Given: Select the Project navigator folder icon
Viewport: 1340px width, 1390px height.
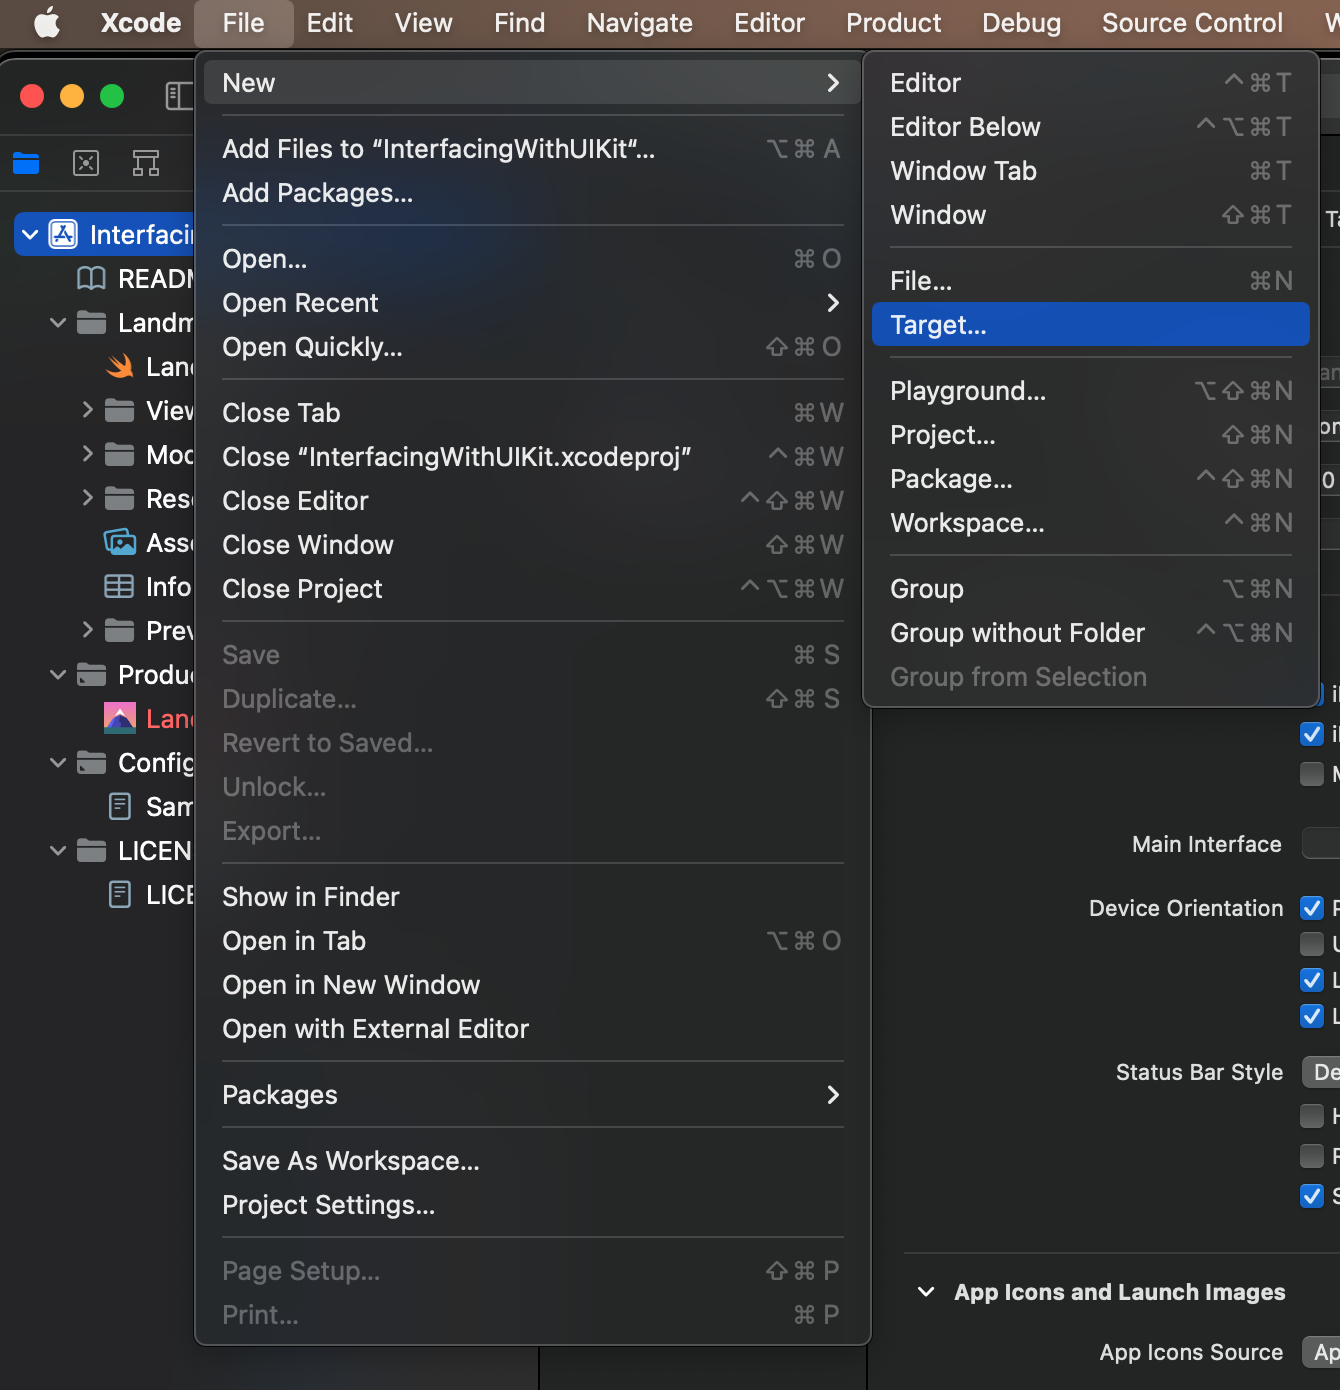Looking at the screenshot, I should [x=26, y=163].
